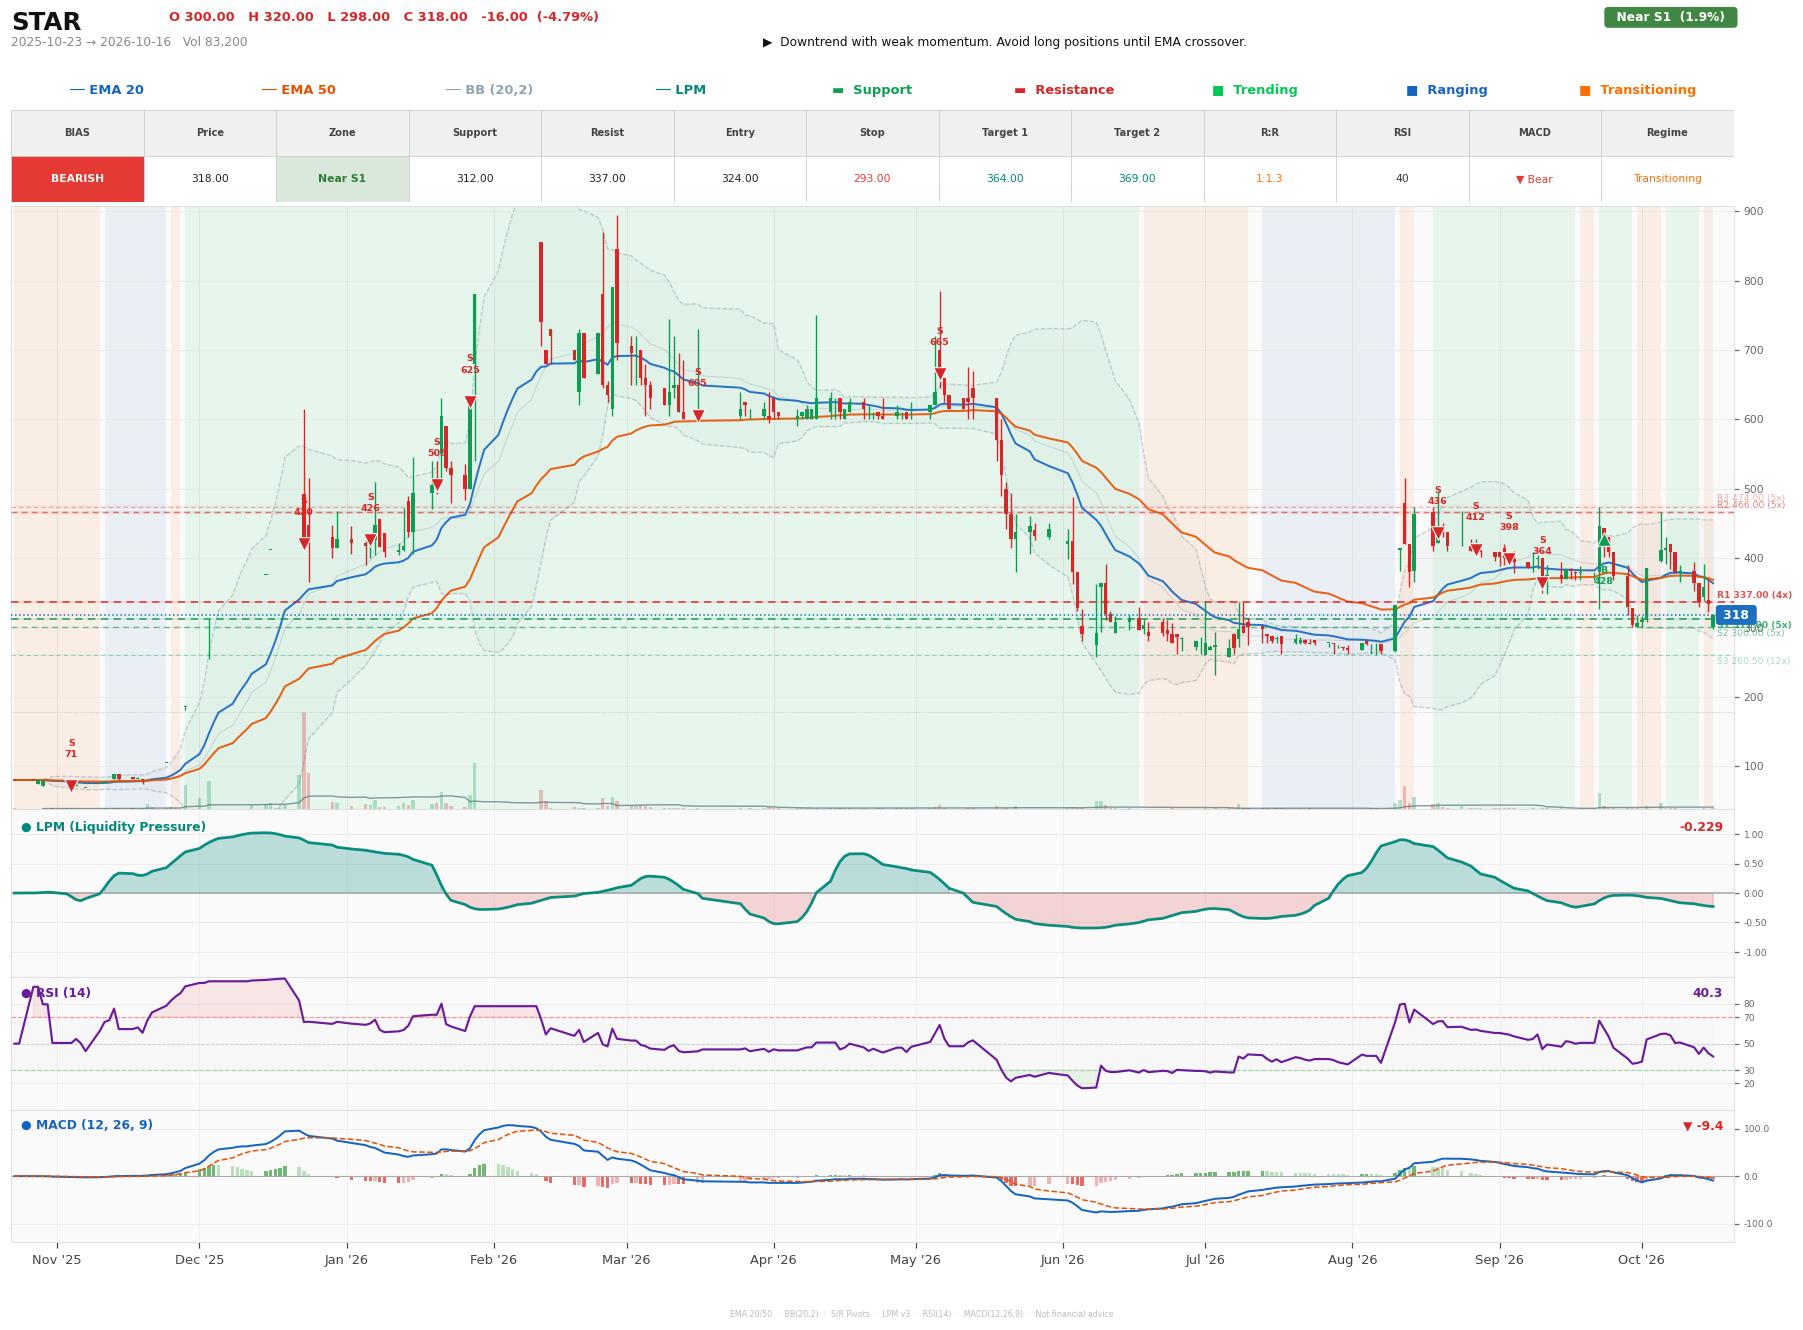Click the ▼ Bear MACD cell

point(1534,180)
